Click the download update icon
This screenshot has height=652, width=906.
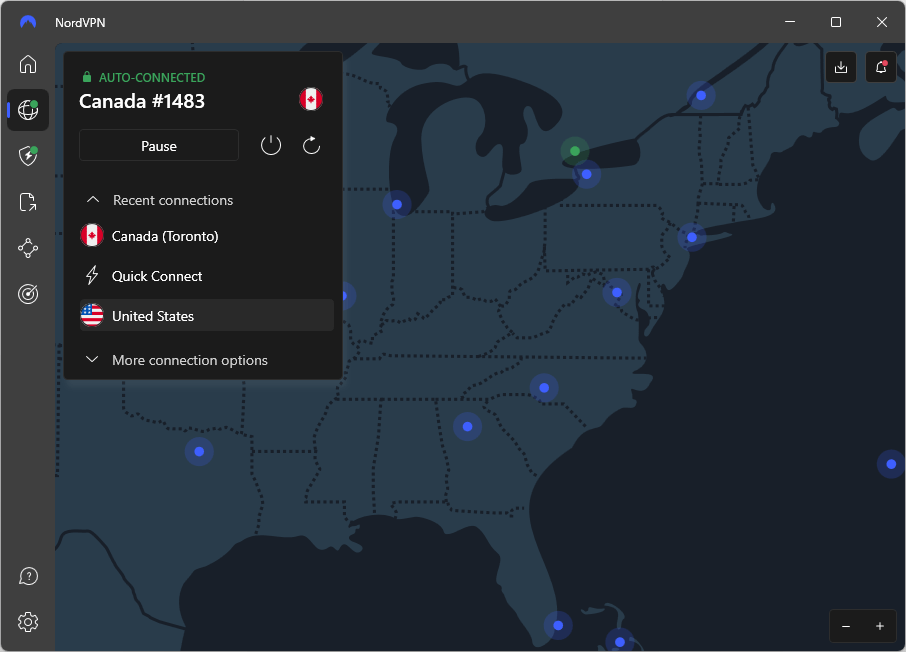[x=841, y=67]
